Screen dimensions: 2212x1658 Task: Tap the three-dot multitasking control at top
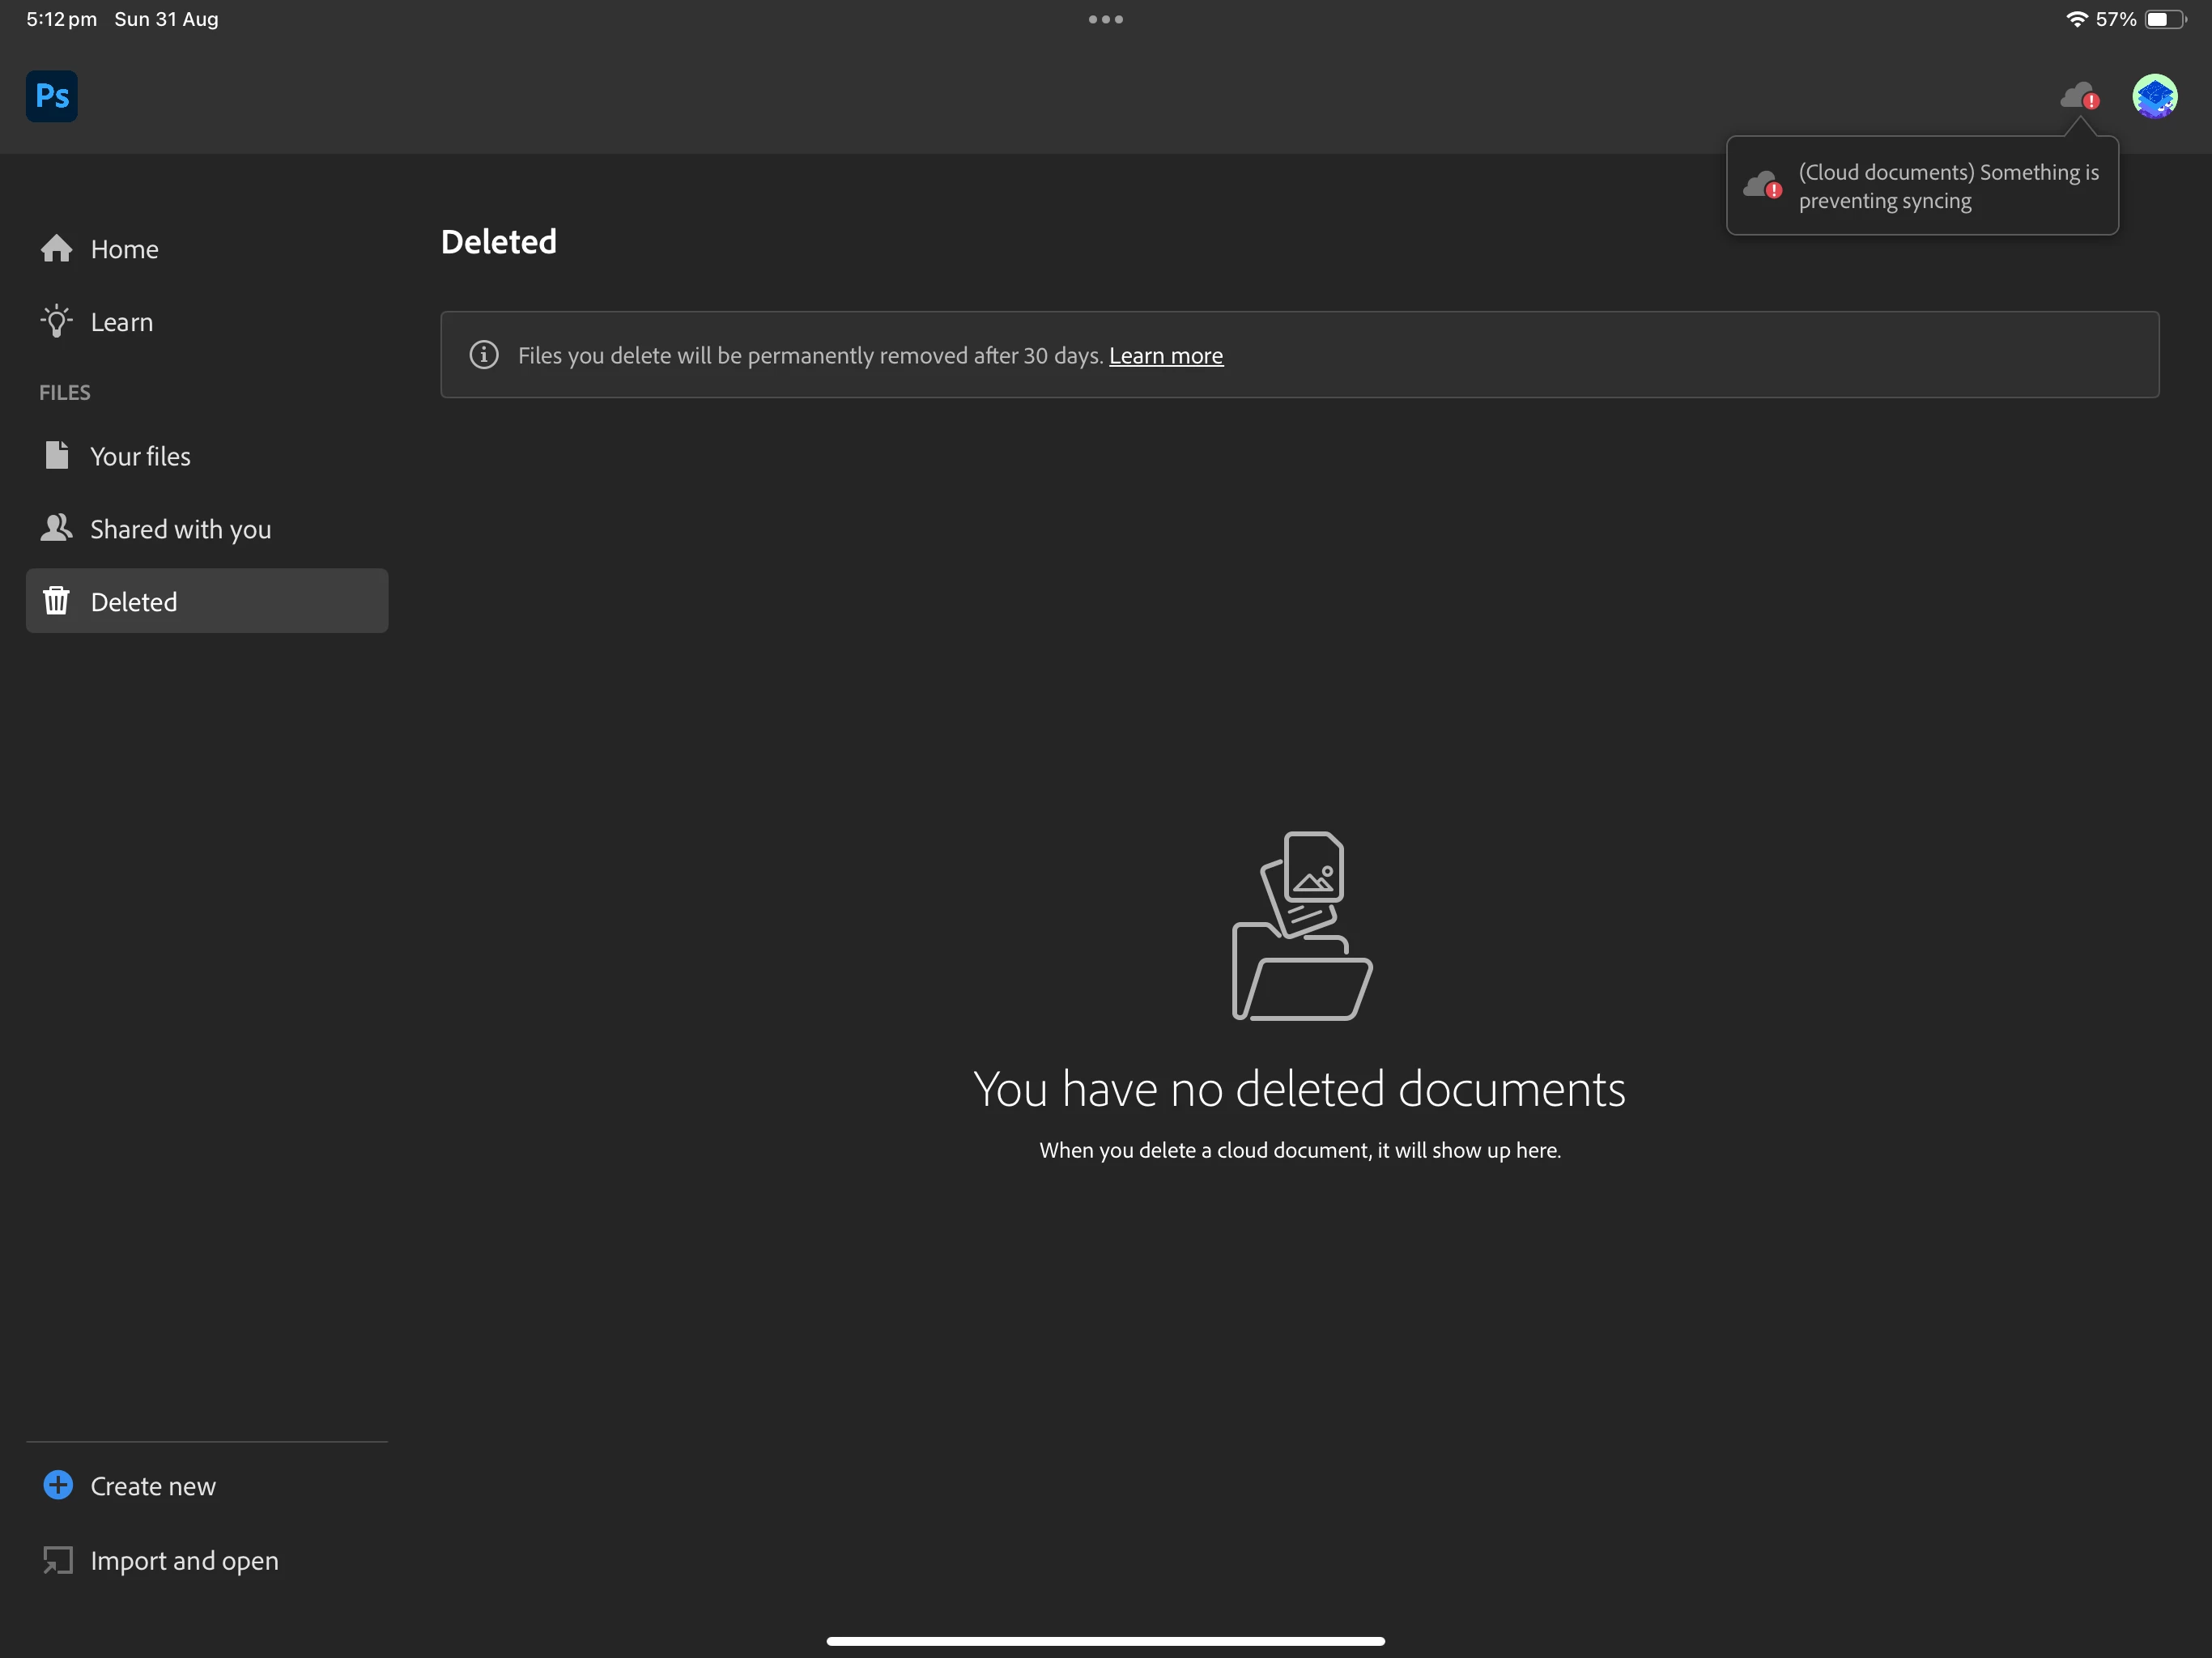[x=1105, y=19]
